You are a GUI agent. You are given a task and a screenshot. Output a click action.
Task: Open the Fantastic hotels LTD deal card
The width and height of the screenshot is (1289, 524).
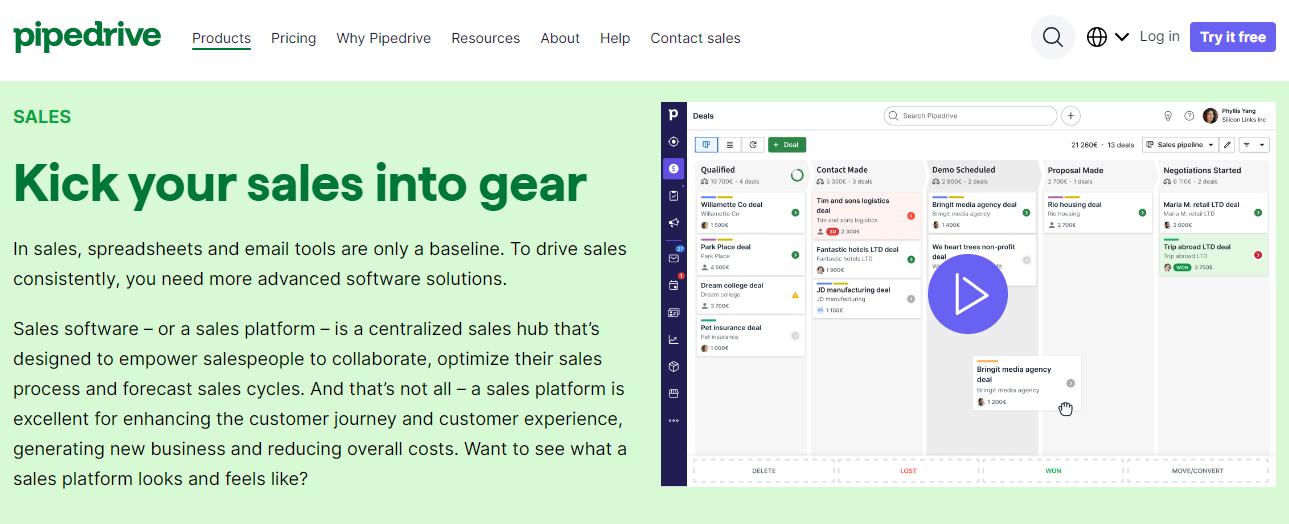[x=867, y=259]
